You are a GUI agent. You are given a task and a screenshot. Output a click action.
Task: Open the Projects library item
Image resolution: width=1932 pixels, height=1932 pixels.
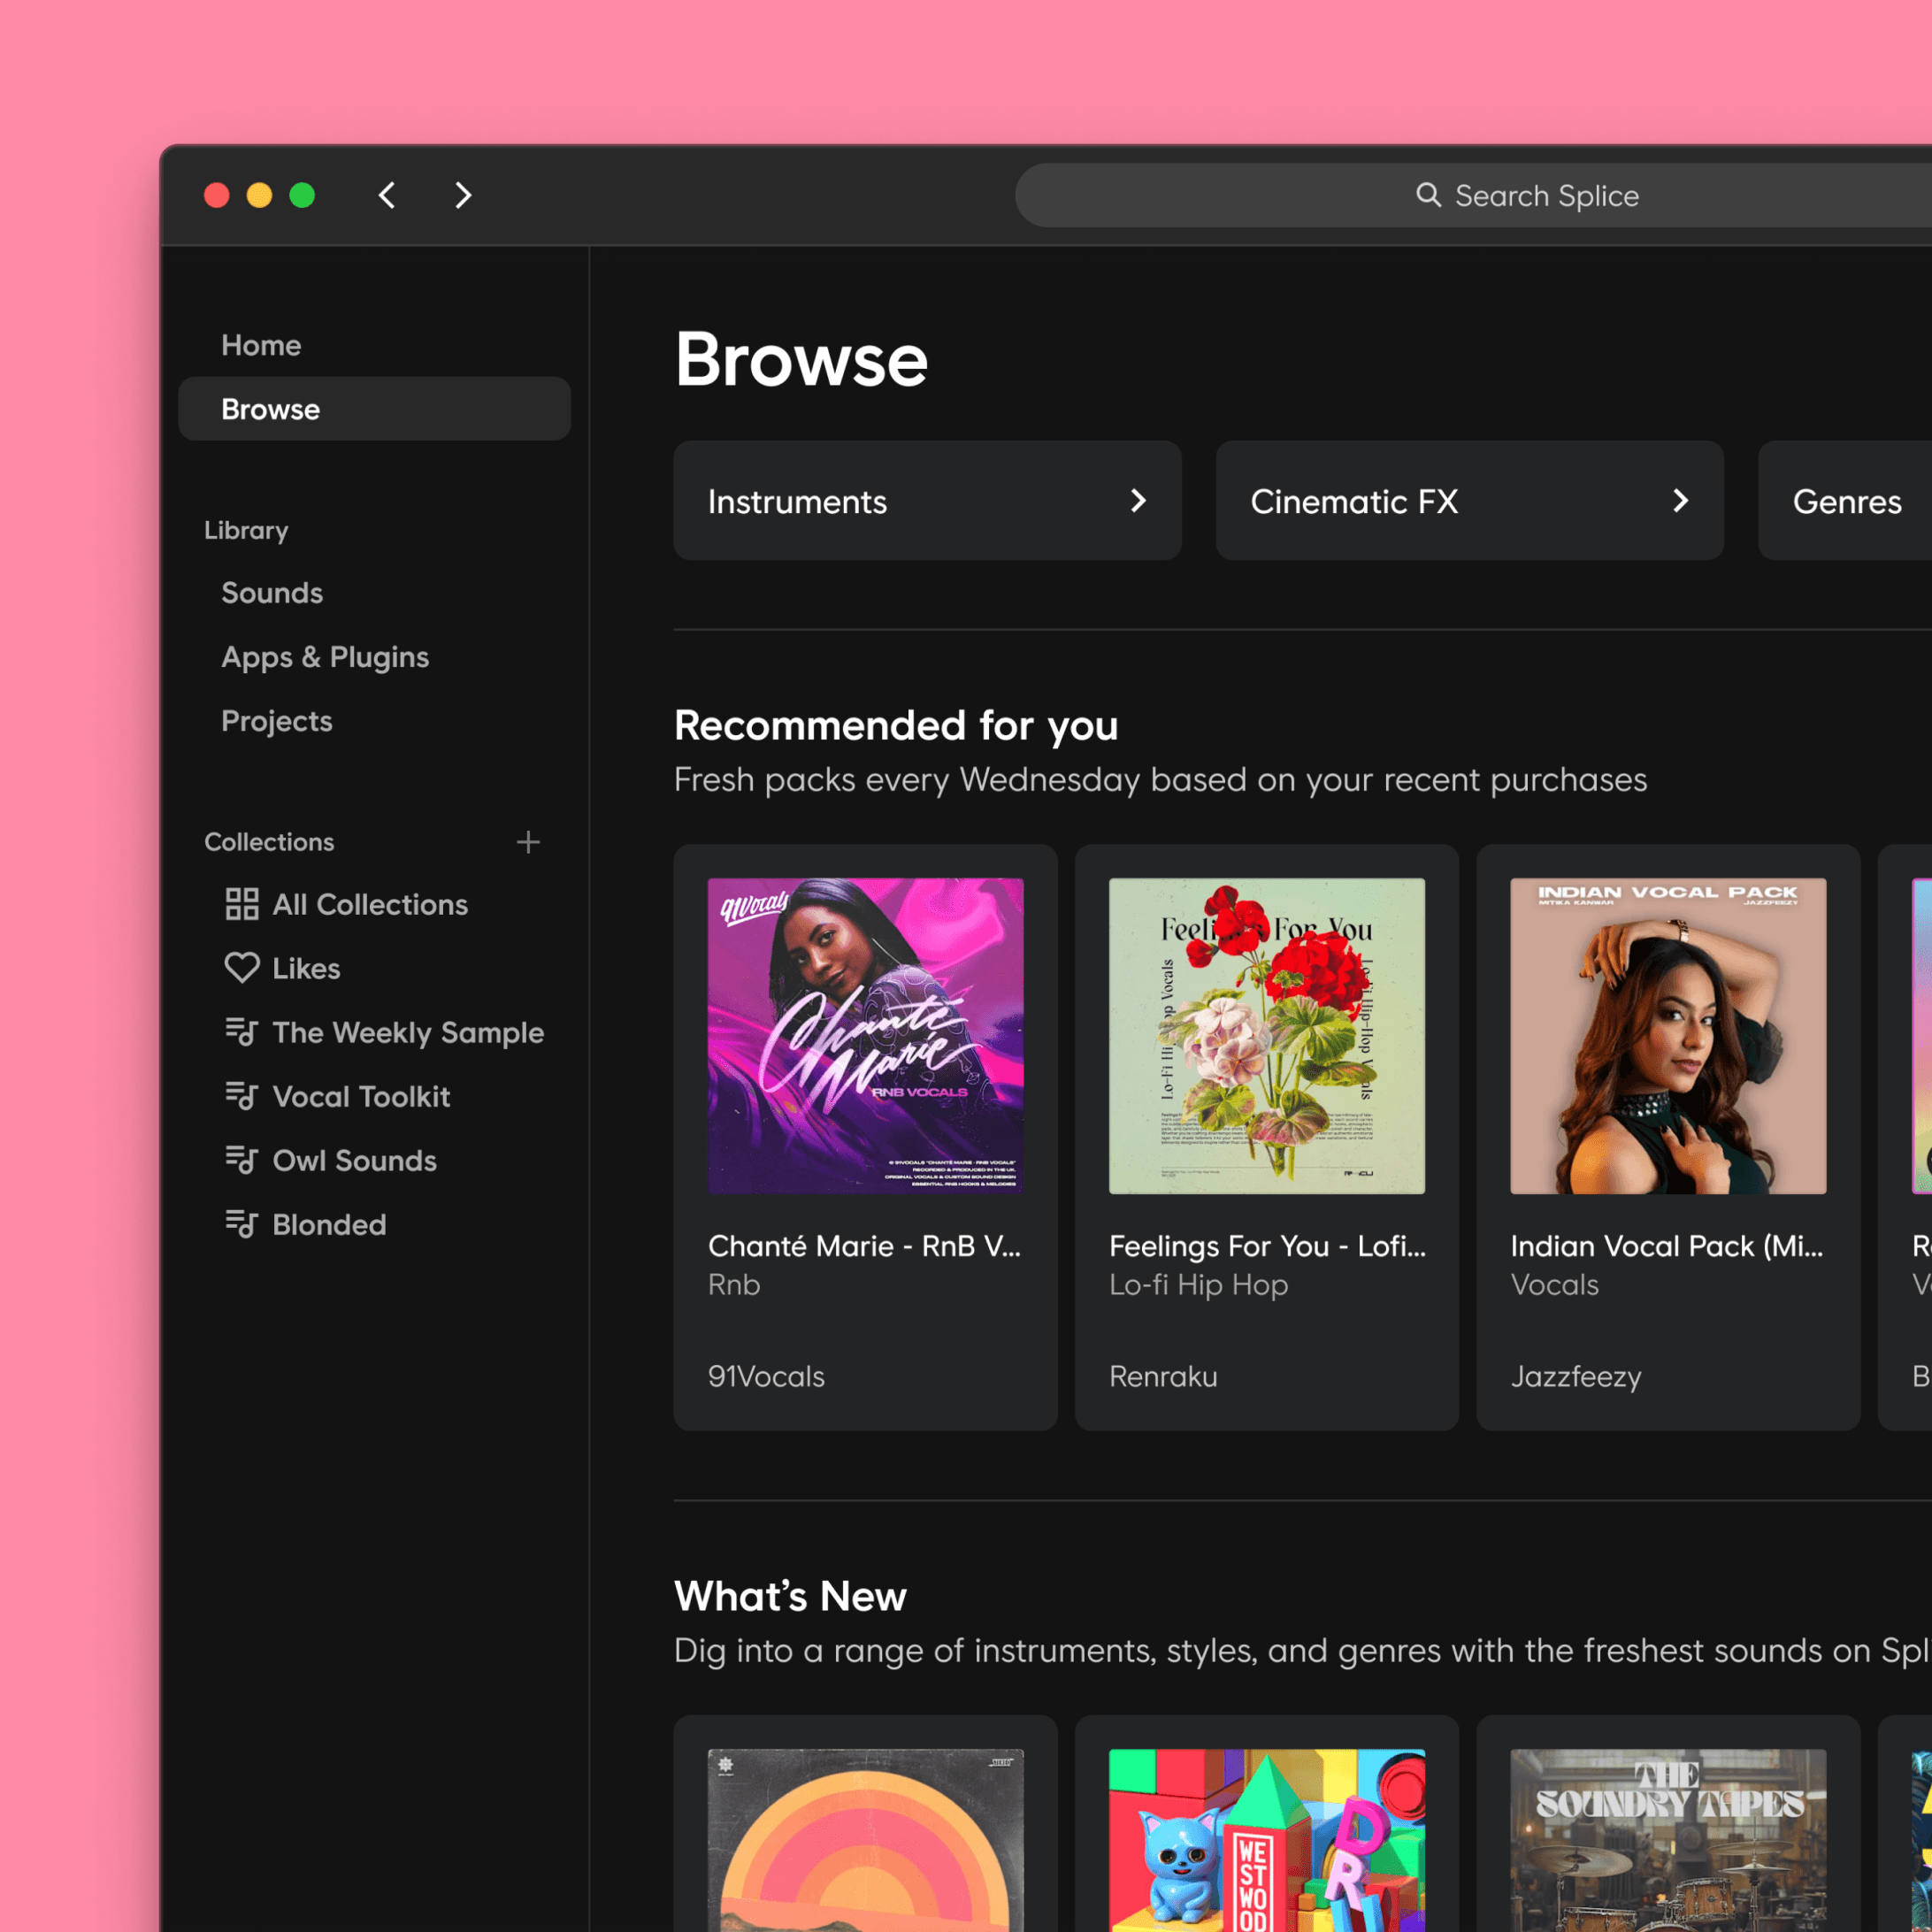(277, 721)
